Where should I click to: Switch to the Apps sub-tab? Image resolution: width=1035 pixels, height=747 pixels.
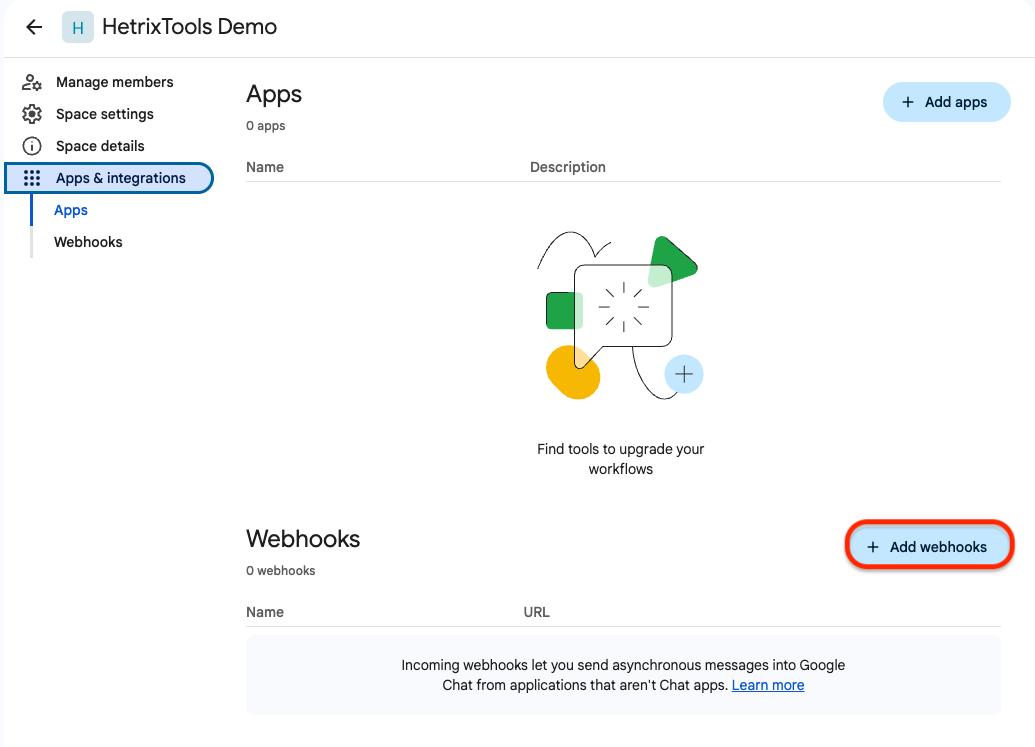click(71, 210)
